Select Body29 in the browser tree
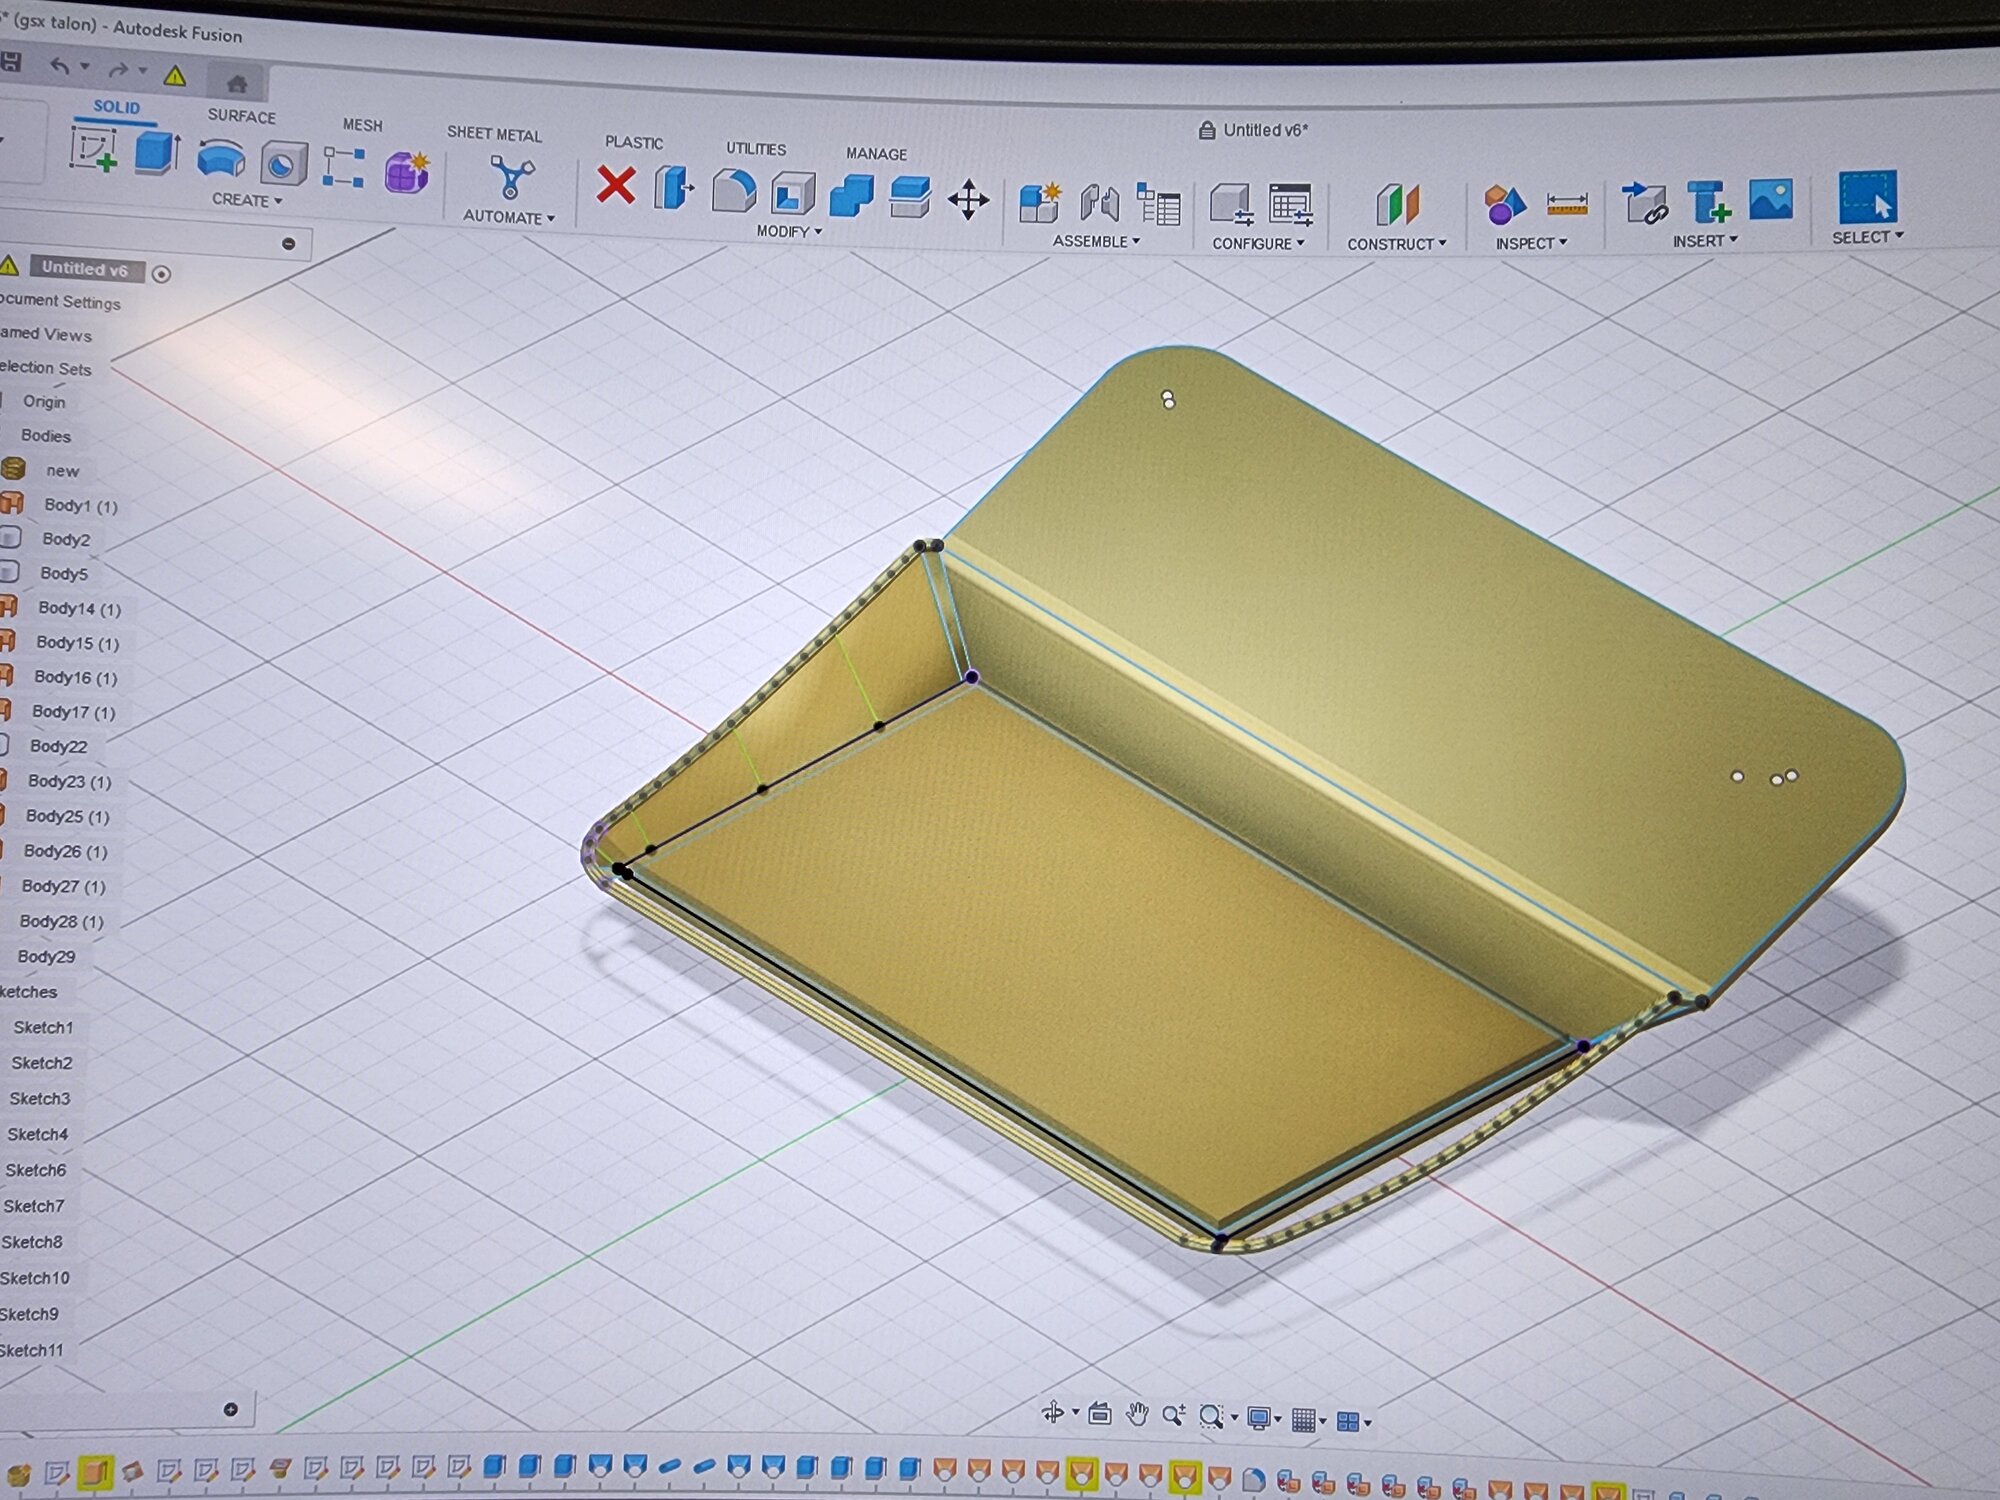Screen dimensions: 2000x1500 [46, 956]
